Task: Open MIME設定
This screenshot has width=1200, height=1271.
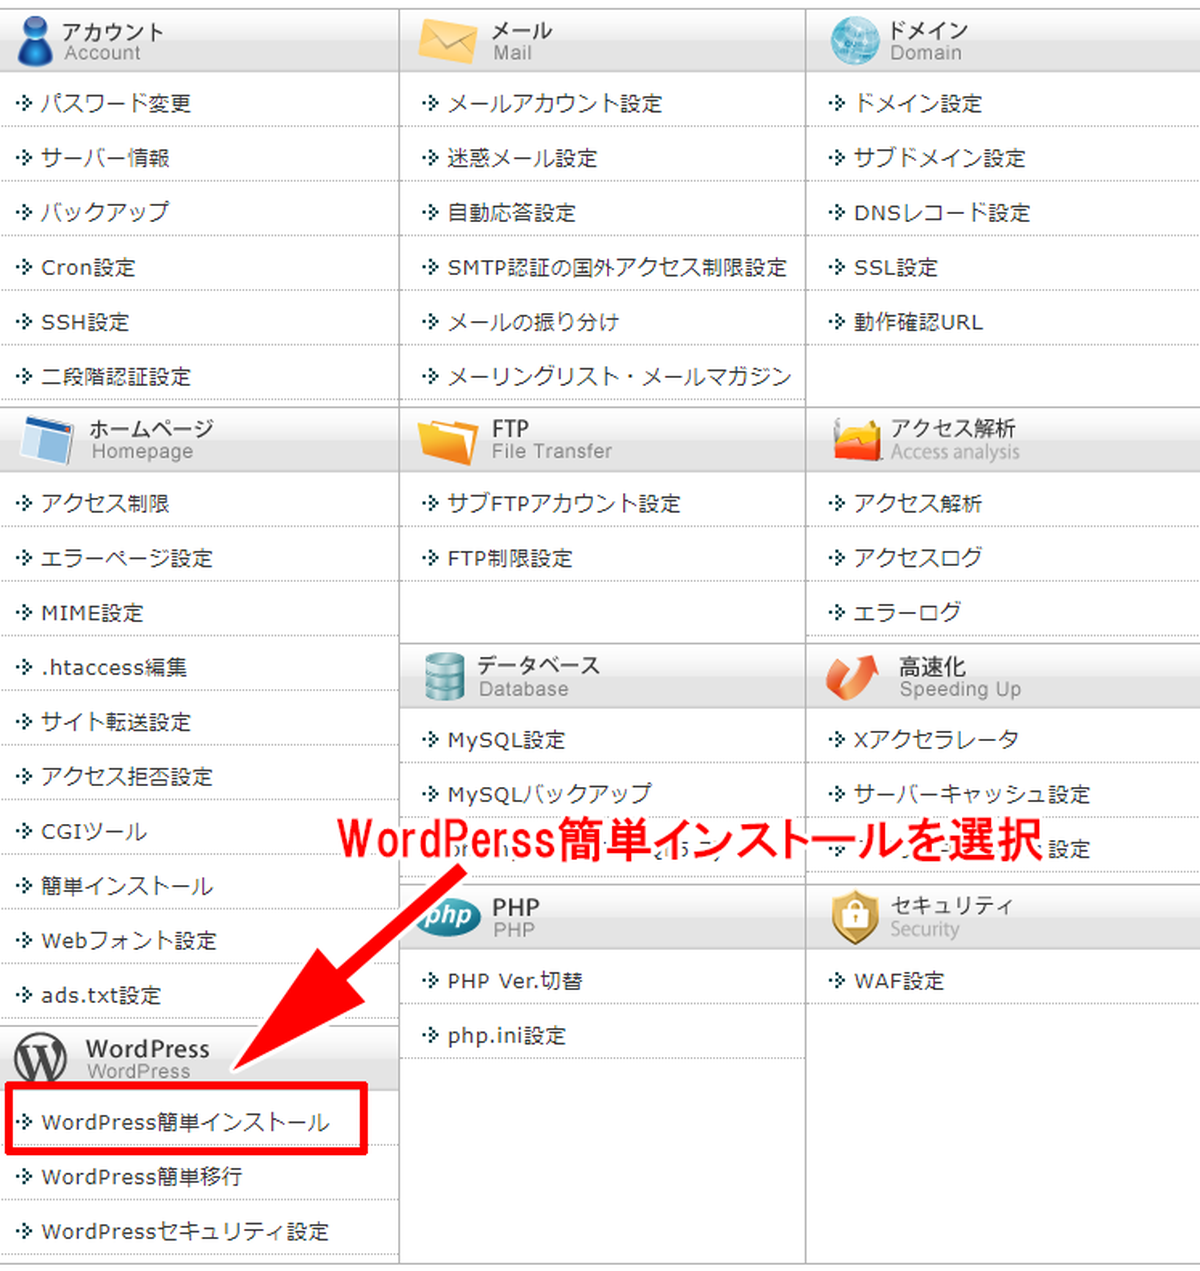Action: point(92,613)
